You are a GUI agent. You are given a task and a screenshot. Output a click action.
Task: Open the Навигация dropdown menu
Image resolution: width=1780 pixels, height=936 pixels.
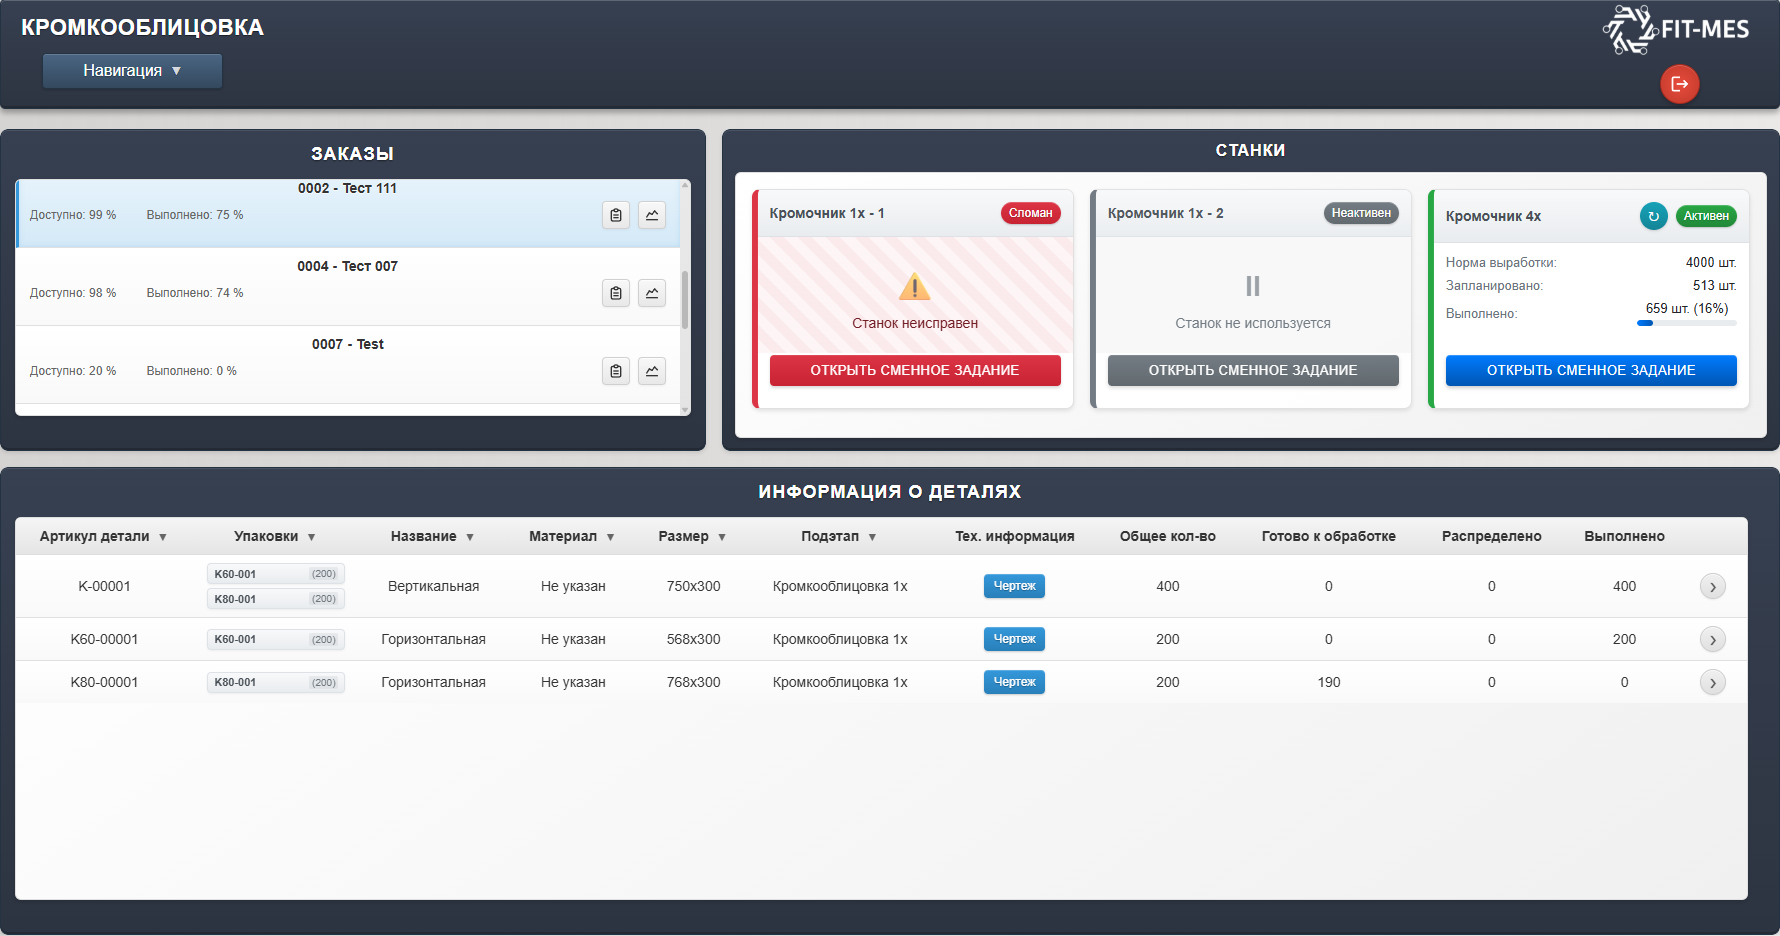(132, 71)
